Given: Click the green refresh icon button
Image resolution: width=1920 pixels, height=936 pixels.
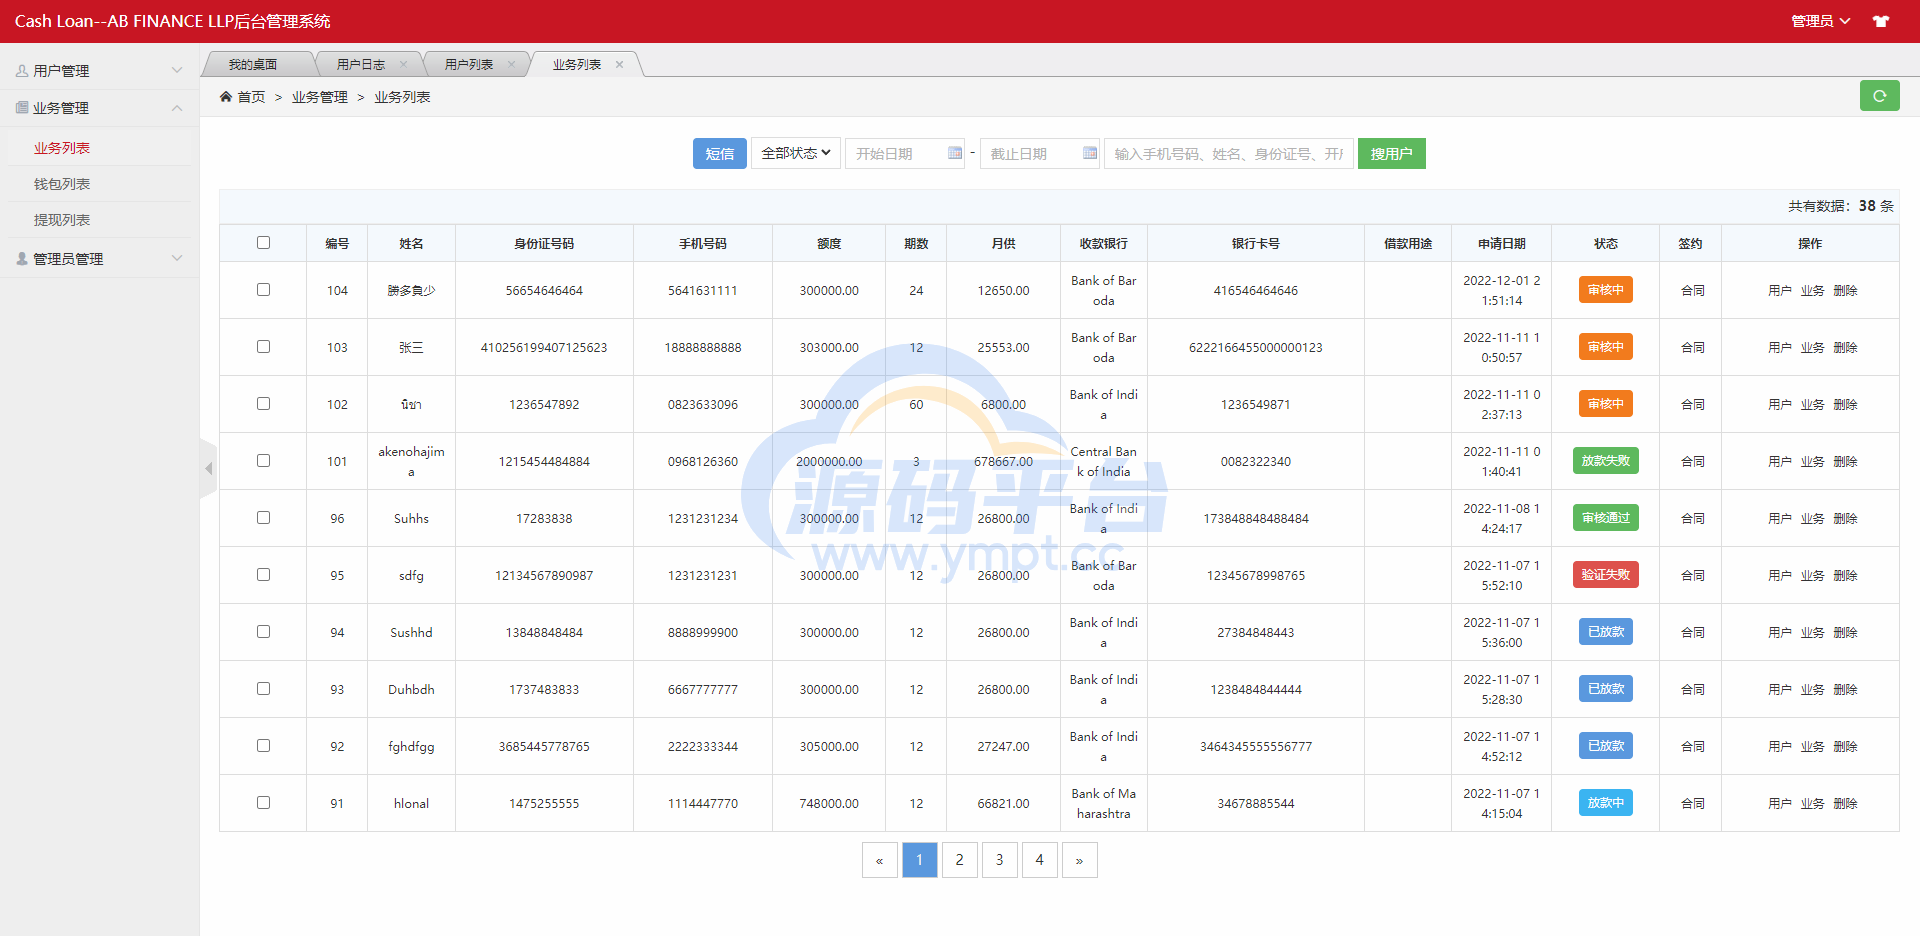Looking at the screenshot, I should (x=1879, y=96).
